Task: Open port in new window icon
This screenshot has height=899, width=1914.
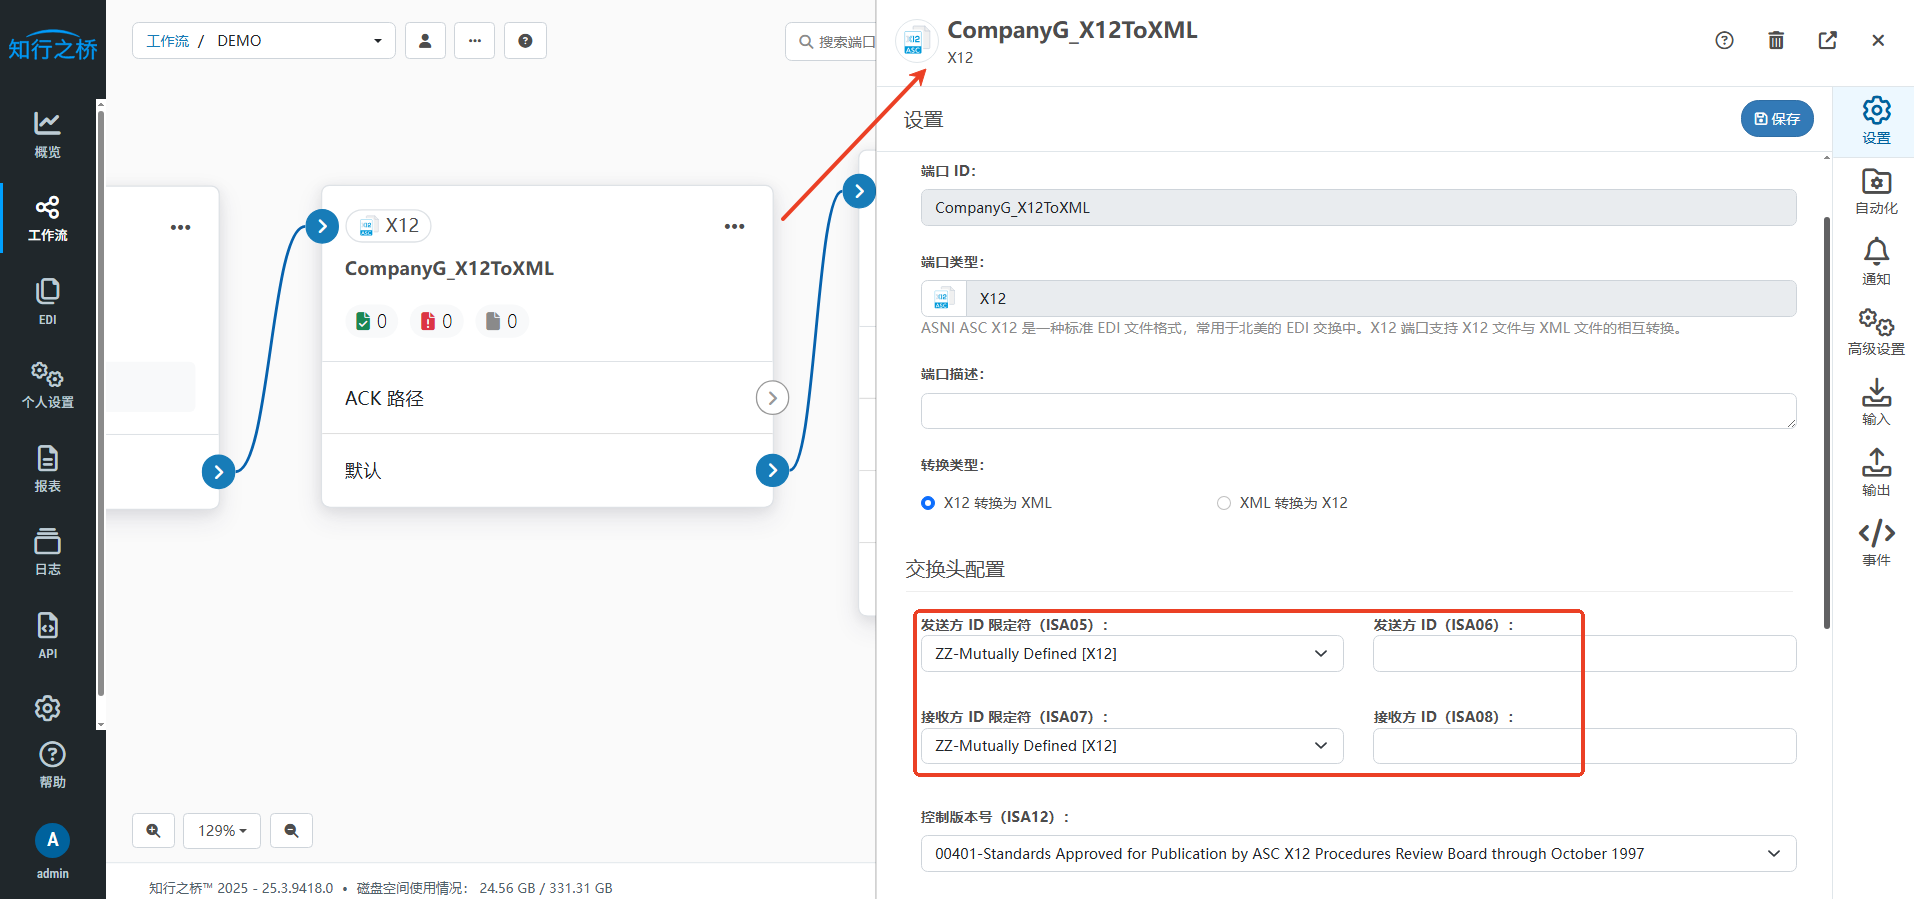Action: pos(1827,40)
